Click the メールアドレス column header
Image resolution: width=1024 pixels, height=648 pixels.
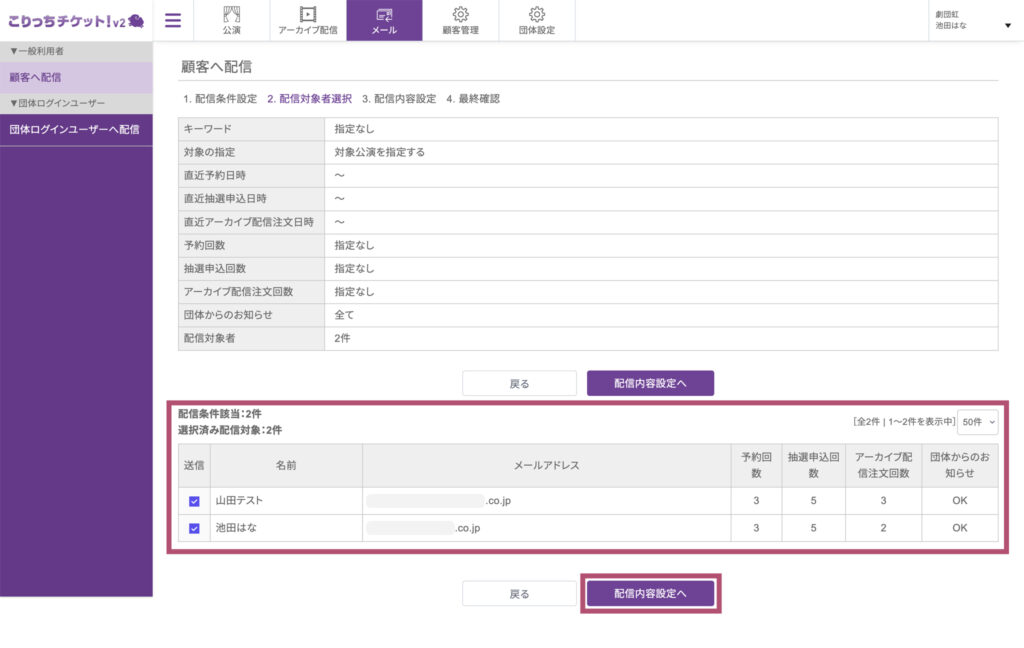coord(546,465)
